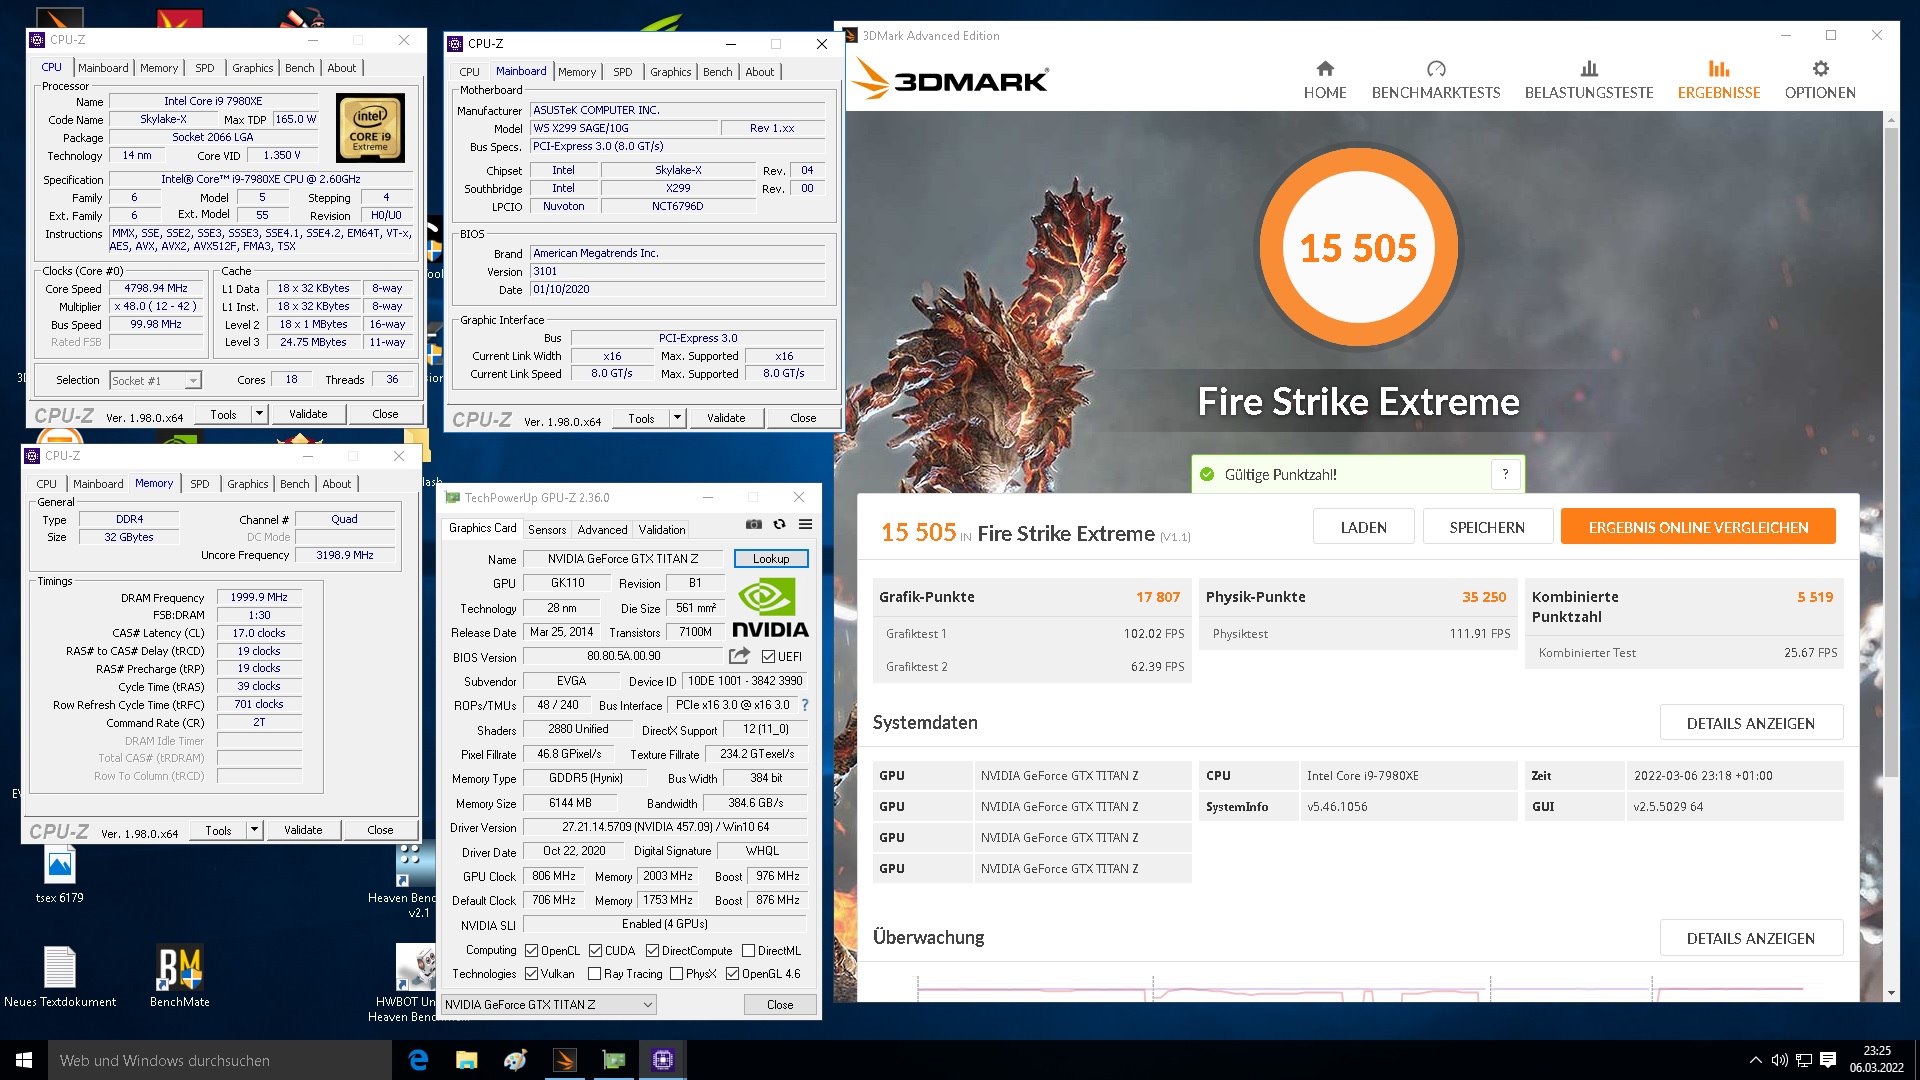The width and height of the screenshot is (1920, 1080).
Task: Click the DRAM Frequency 1999.9 MHz value
Action: coord(259,597)
